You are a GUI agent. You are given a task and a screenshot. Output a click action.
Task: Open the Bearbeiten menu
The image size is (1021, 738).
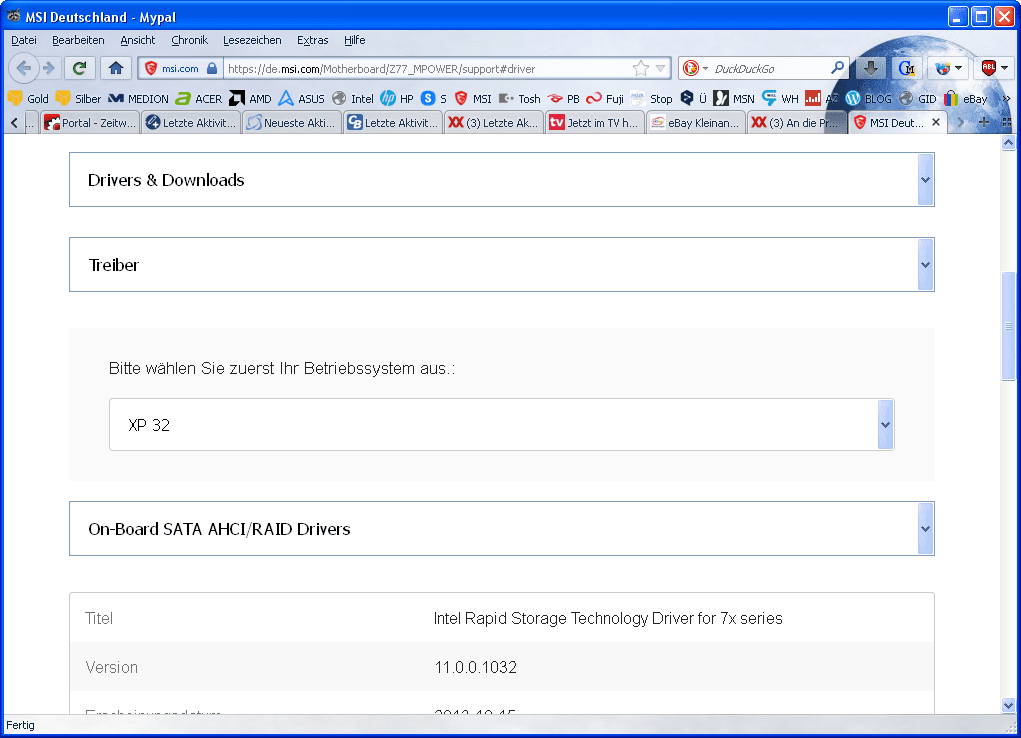78,40
